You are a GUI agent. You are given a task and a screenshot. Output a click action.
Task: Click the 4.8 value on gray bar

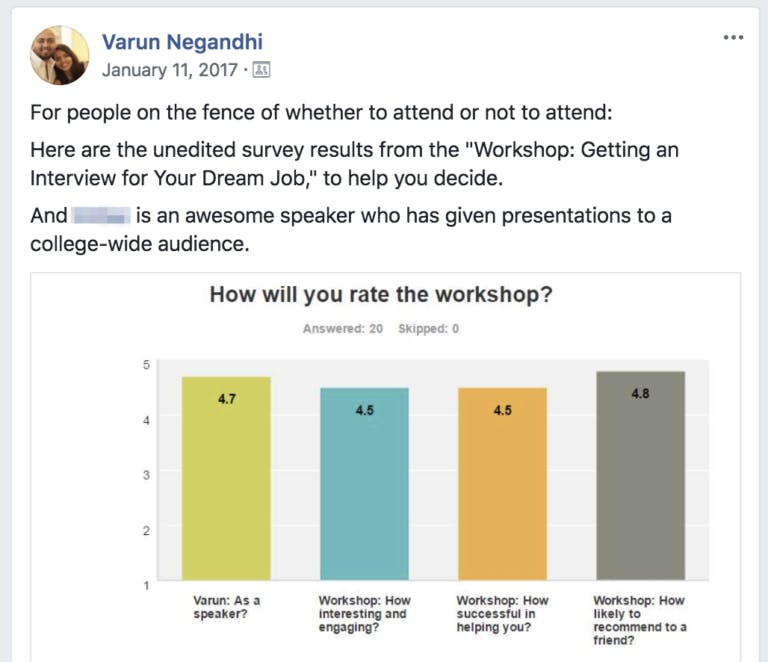(x=640, y=394)
